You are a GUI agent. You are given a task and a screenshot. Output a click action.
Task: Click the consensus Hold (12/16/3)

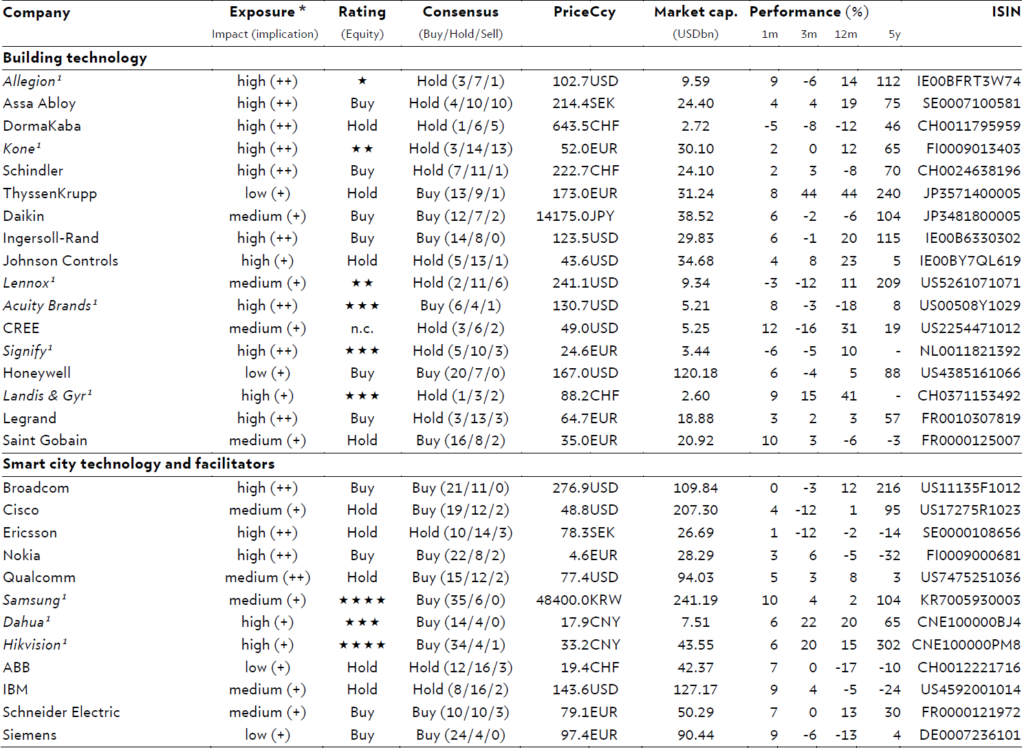(x=460, y=667)
